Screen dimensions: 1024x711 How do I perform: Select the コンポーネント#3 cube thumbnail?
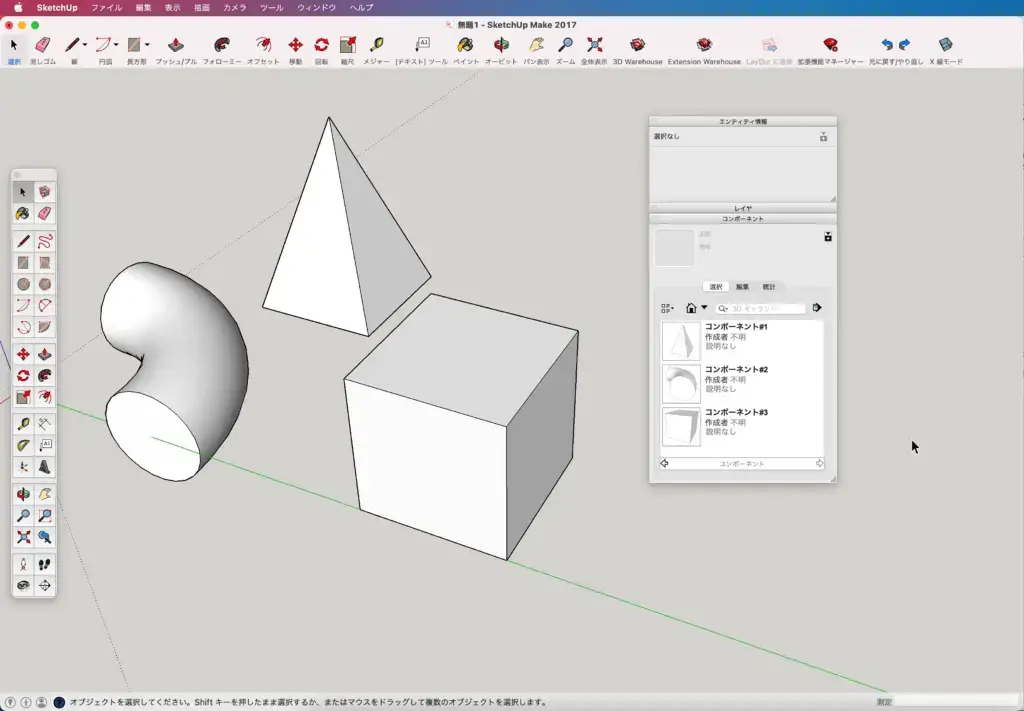(681, 427)
